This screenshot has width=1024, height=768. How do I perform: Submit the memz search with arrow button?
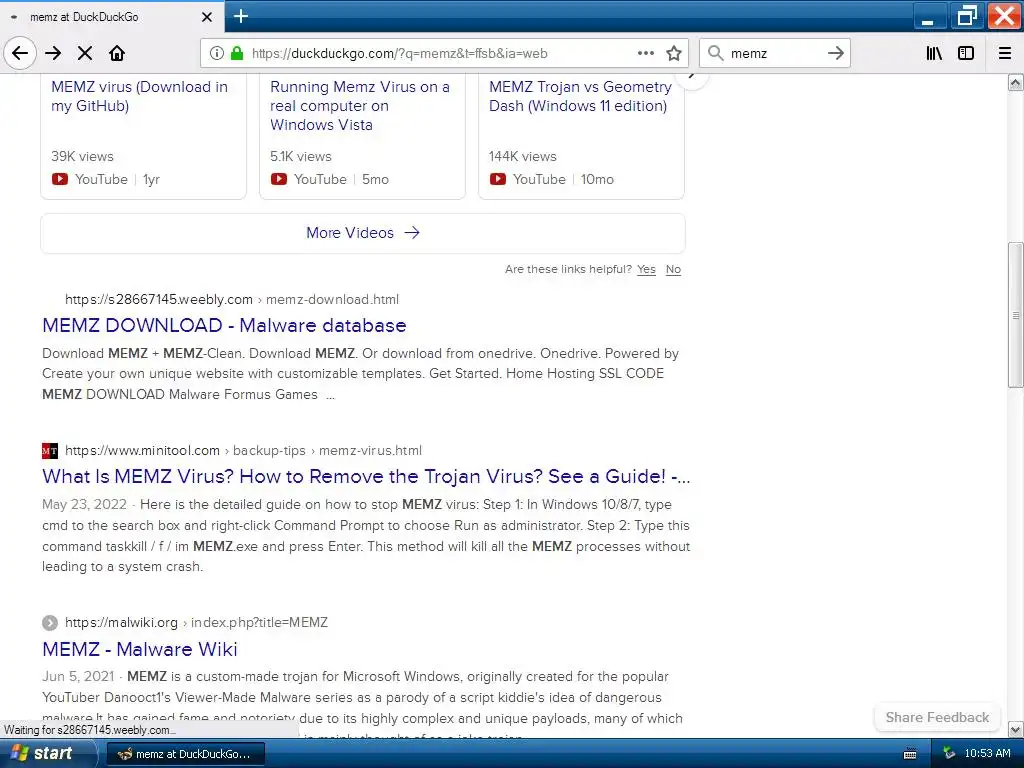click(x=836, y=53)
